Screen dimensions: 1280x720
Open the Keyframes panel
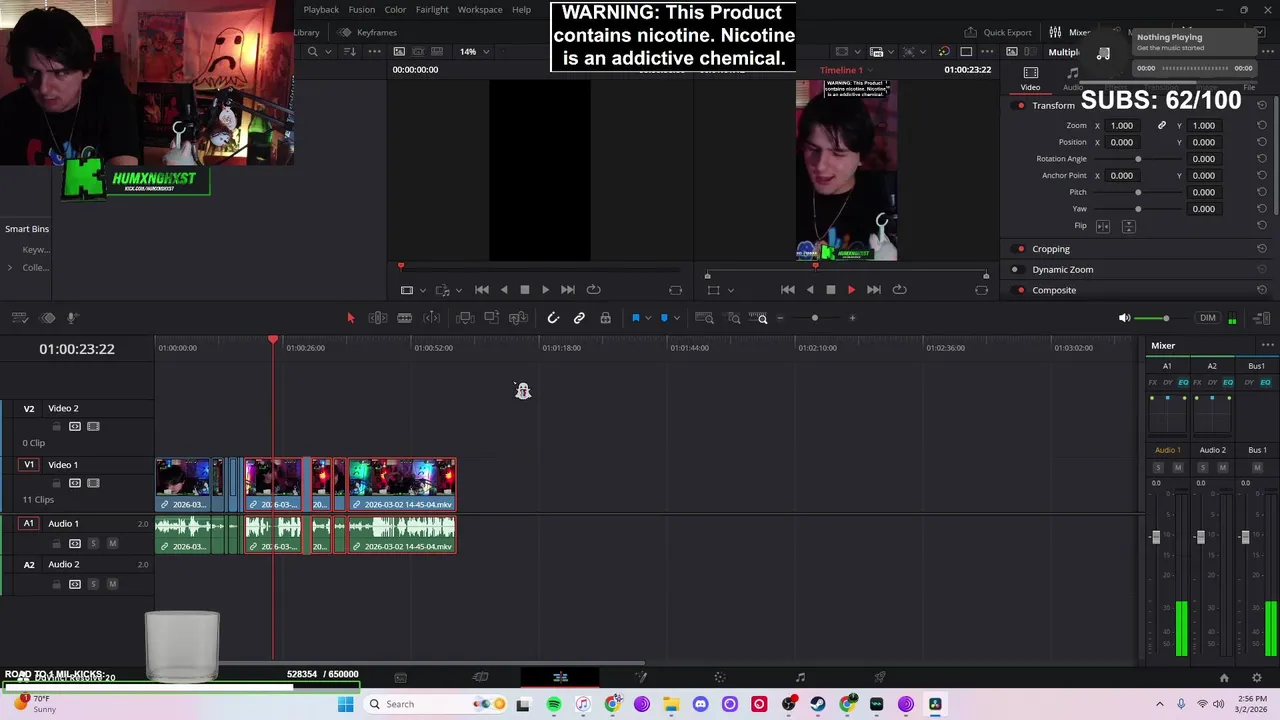point(368,32)
